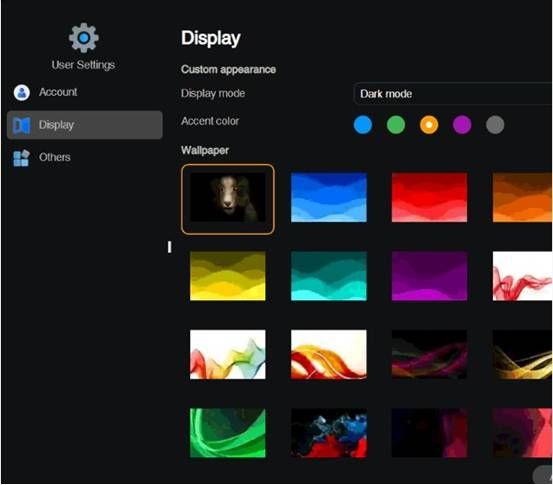Image resolution: width=553 pixels, height=485 pixels.
Task: Click the User Settings gear icon
Action: point(84,38)
